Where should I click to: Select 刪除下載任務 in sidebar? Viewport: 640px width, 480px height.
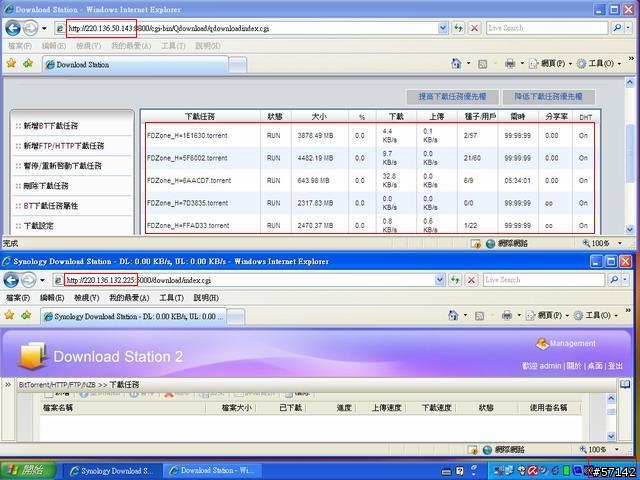pos(46,186)
